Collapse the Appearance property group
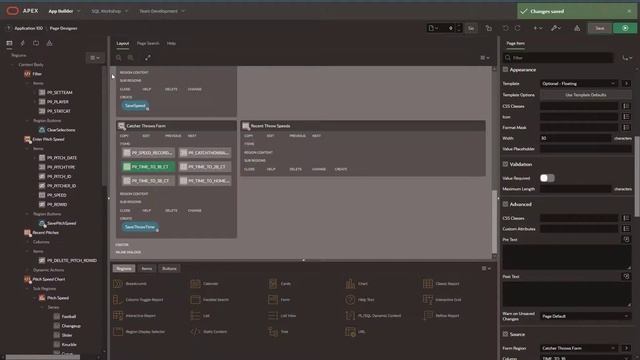 [x=505, y=70]
